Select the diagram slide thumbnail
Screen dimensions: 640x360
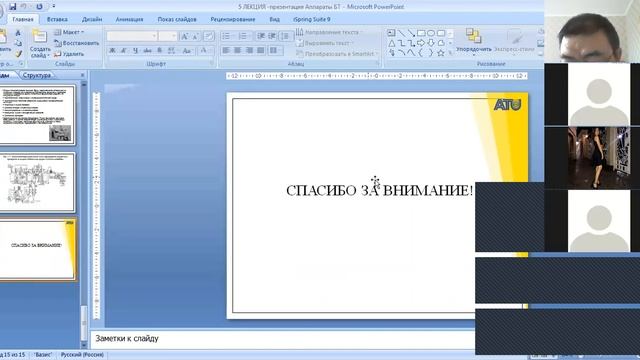pyautogui.click(x=38, y=182)
